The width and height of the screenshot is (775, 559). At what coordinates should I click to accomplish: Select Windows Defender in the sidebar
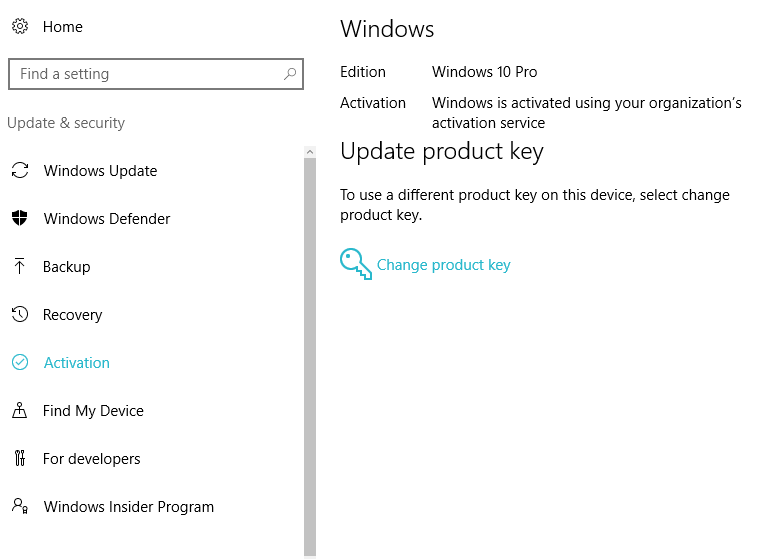107,219
